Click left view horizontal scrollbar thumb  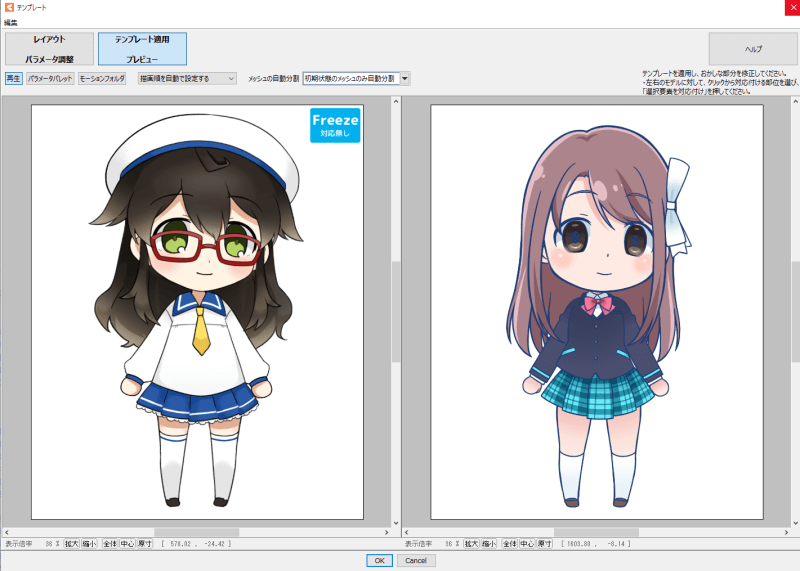coord(196,532)
